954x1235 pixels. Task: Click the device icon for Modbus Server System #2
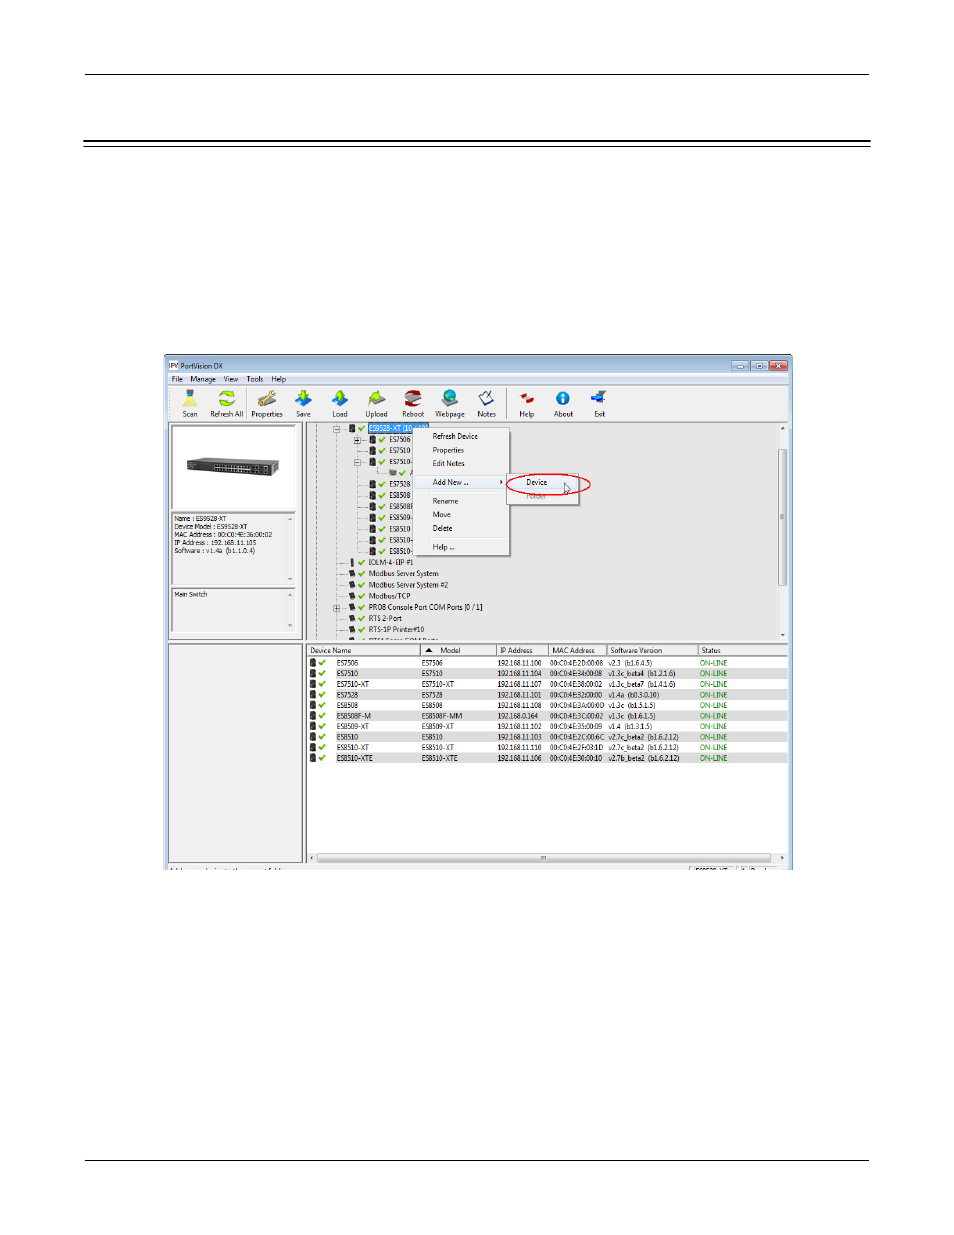352,585
